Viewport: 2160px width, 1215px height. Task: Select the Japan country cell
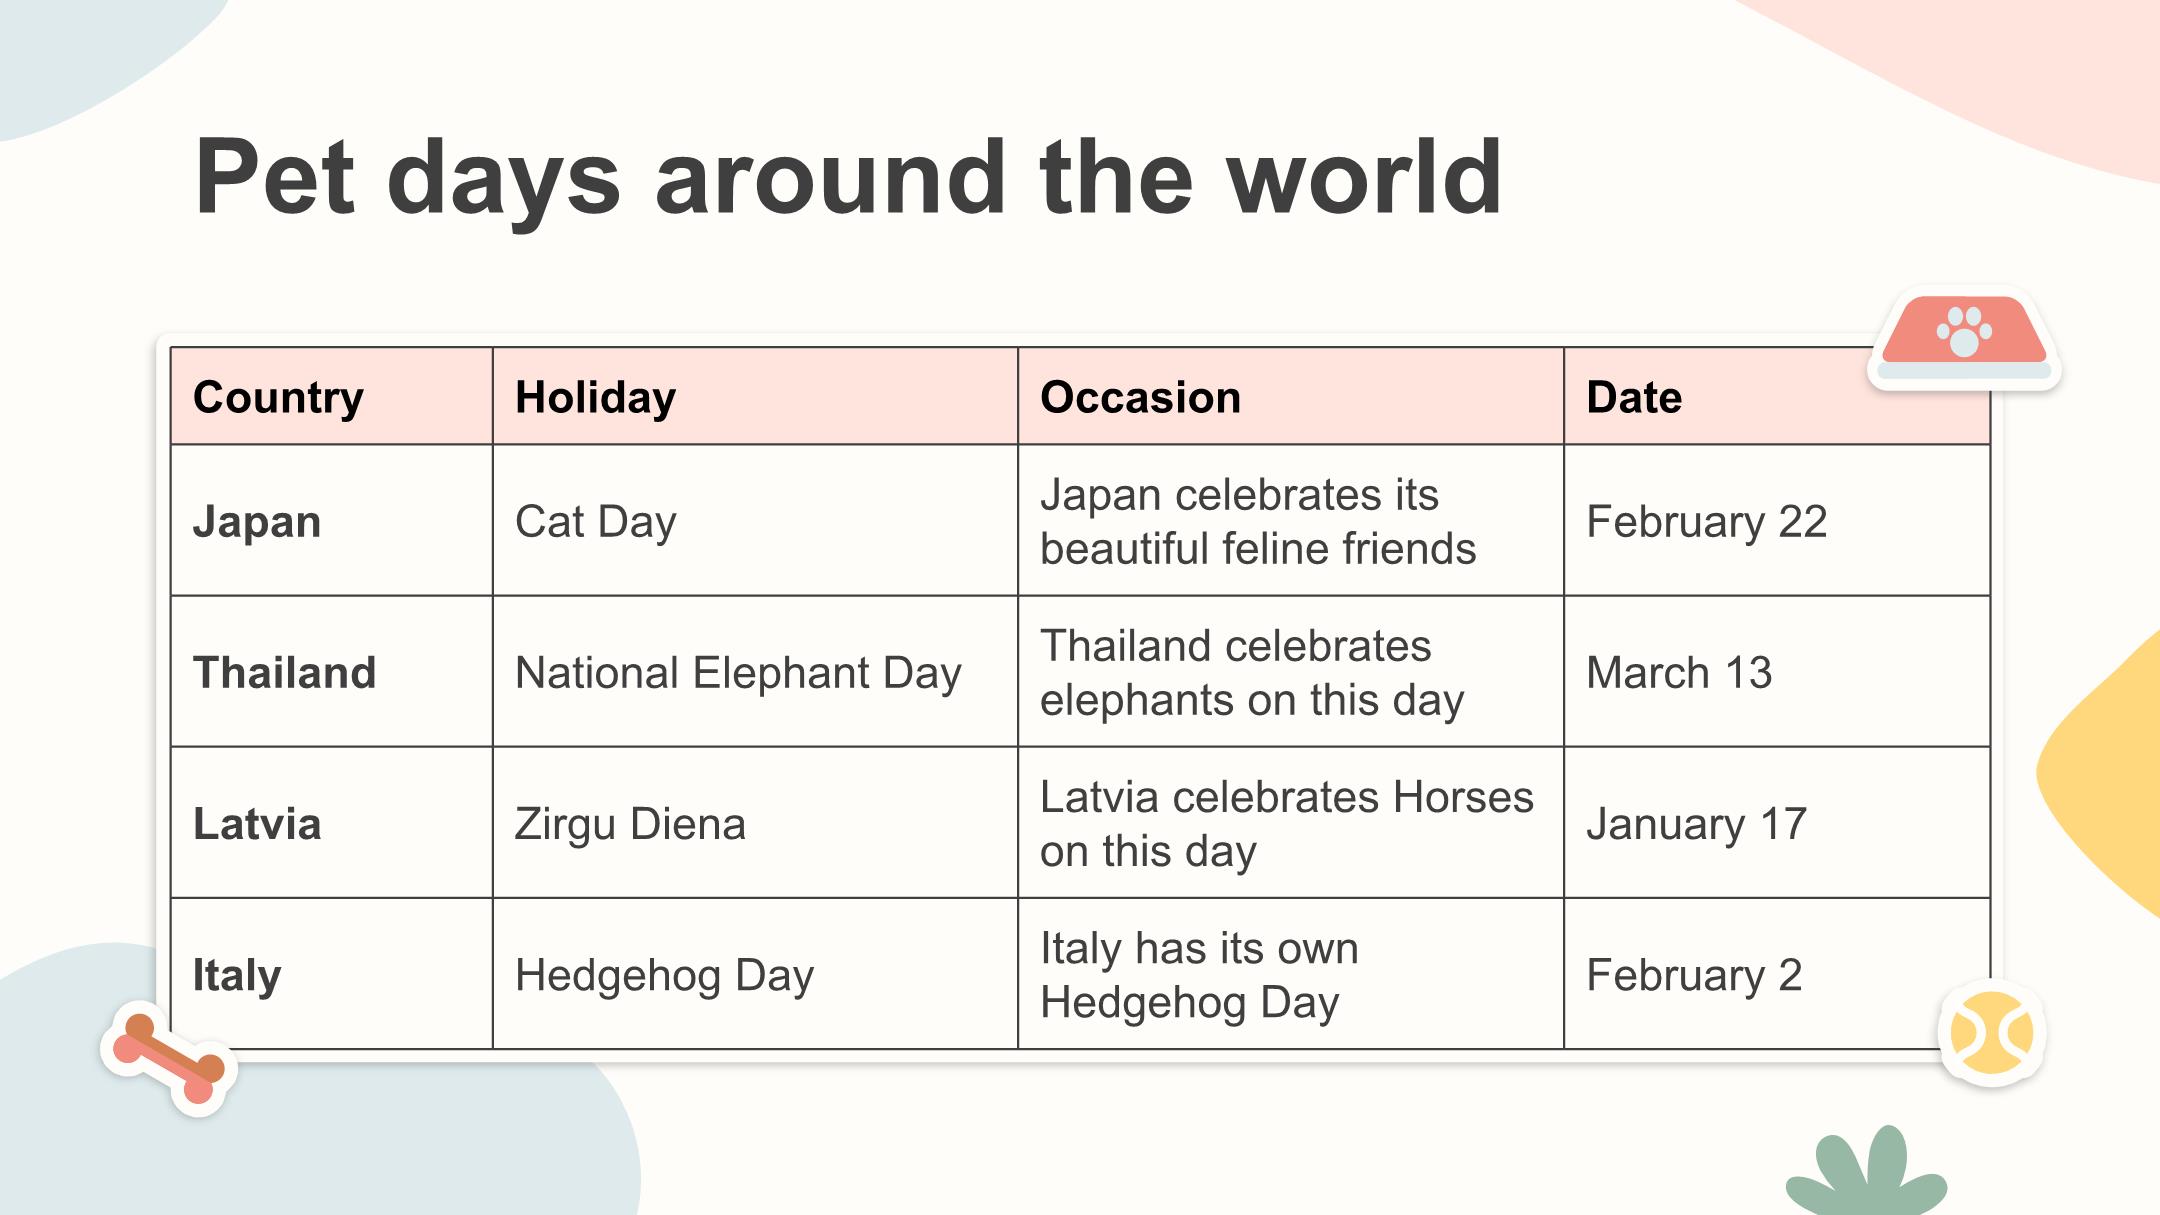(x=331, y=520)
